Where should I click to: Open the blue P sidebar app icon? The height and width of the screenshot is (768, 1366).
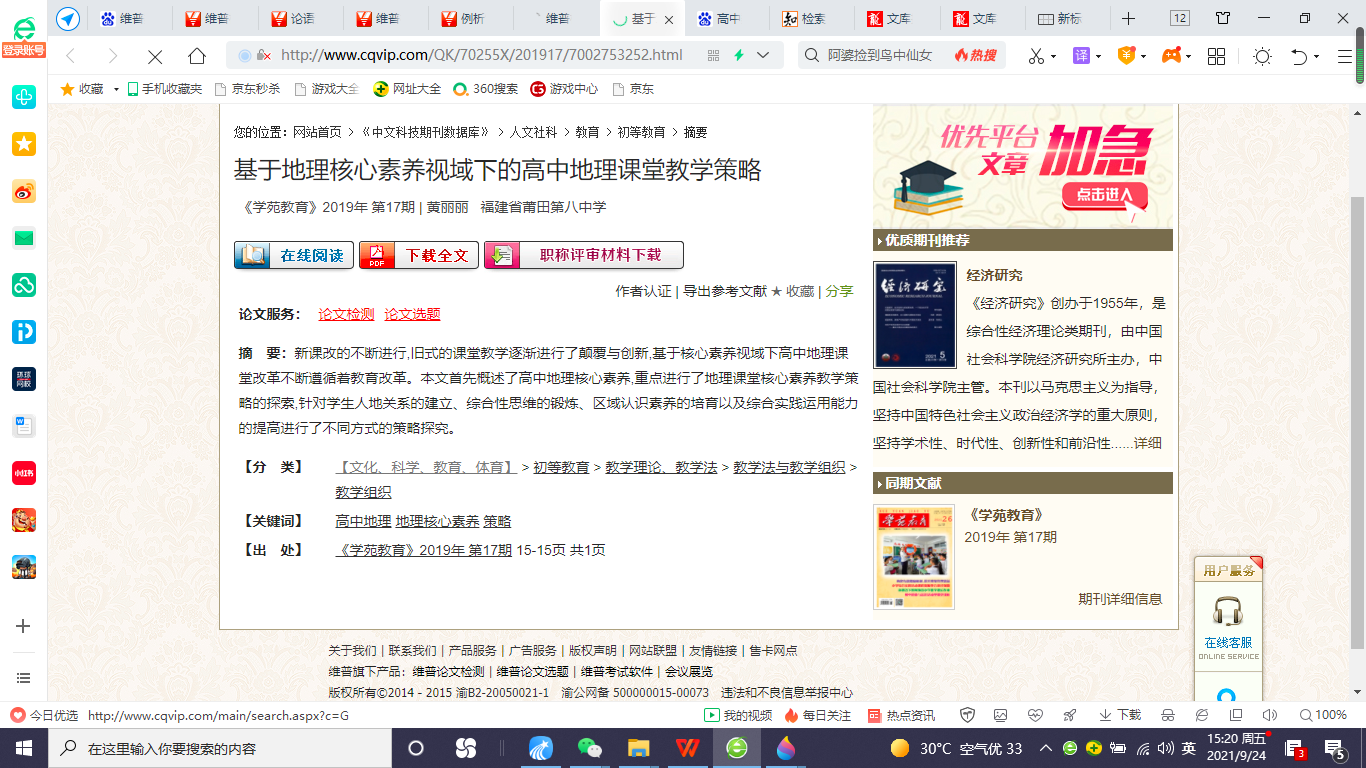pos(24,332)
